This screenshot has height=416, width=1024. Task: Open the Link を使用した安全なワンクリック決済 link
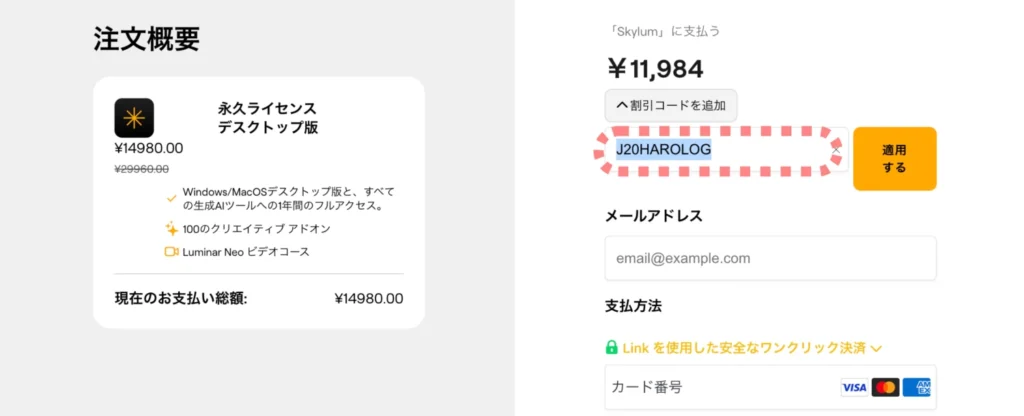tap(744, 348)
